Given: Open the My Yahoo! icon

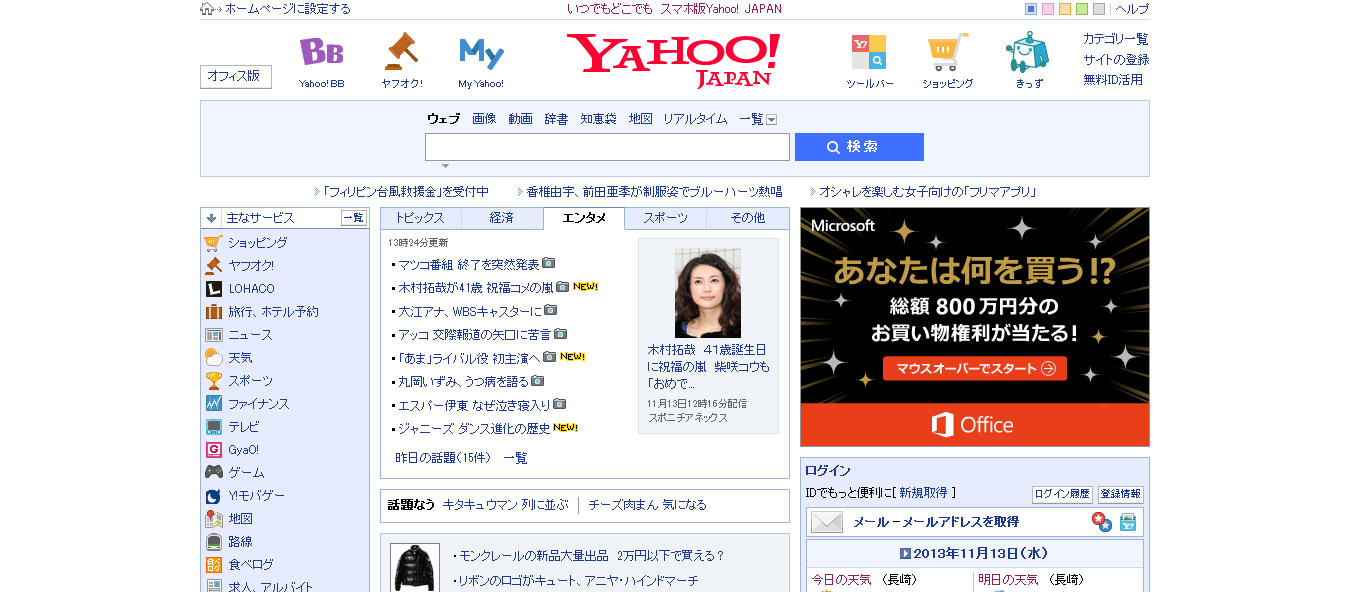Looking at the screenshot, I should click(481, 52).
